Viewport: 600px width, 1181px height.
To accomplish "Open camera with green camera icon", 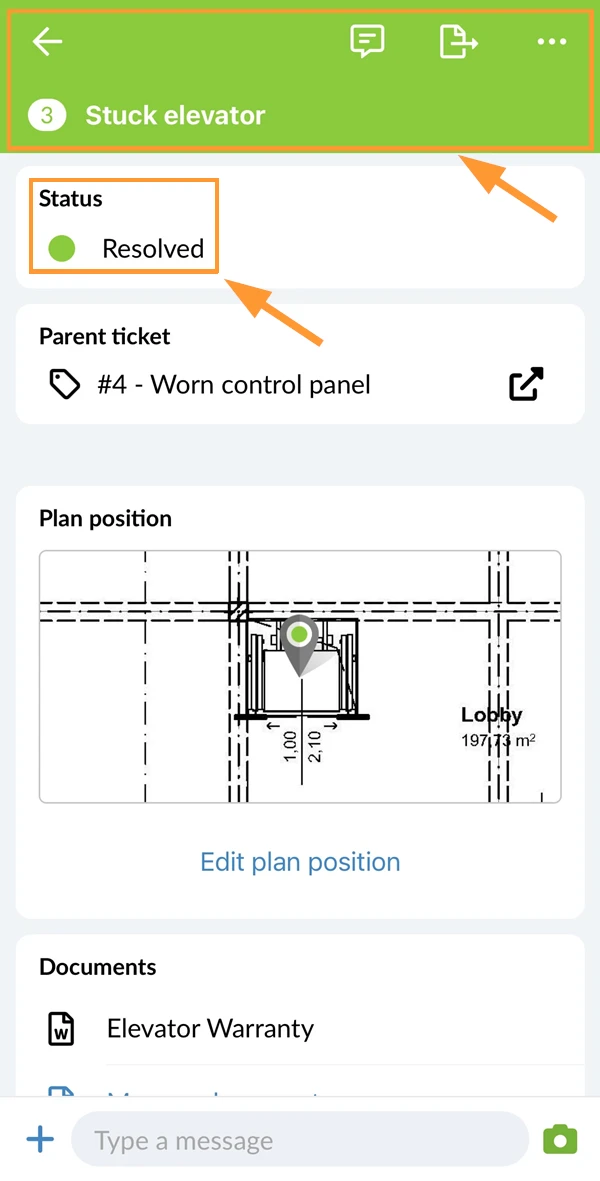I will (560, 1139).
